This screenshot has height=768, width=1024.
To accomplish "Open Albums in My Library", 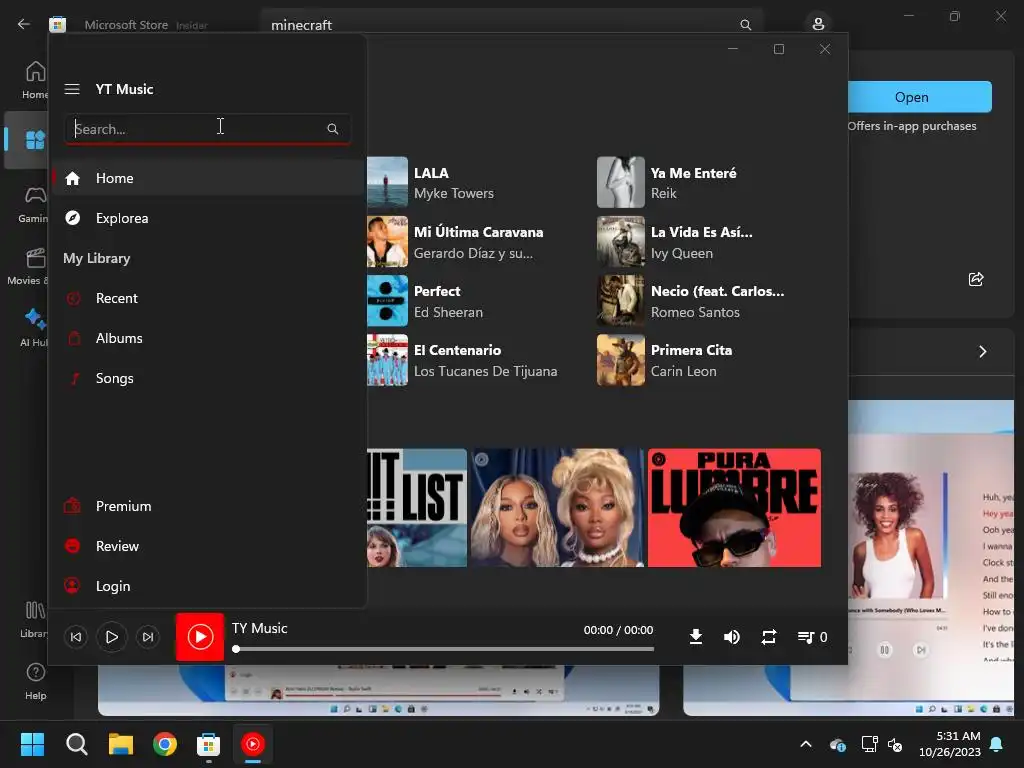I will 208,338.
